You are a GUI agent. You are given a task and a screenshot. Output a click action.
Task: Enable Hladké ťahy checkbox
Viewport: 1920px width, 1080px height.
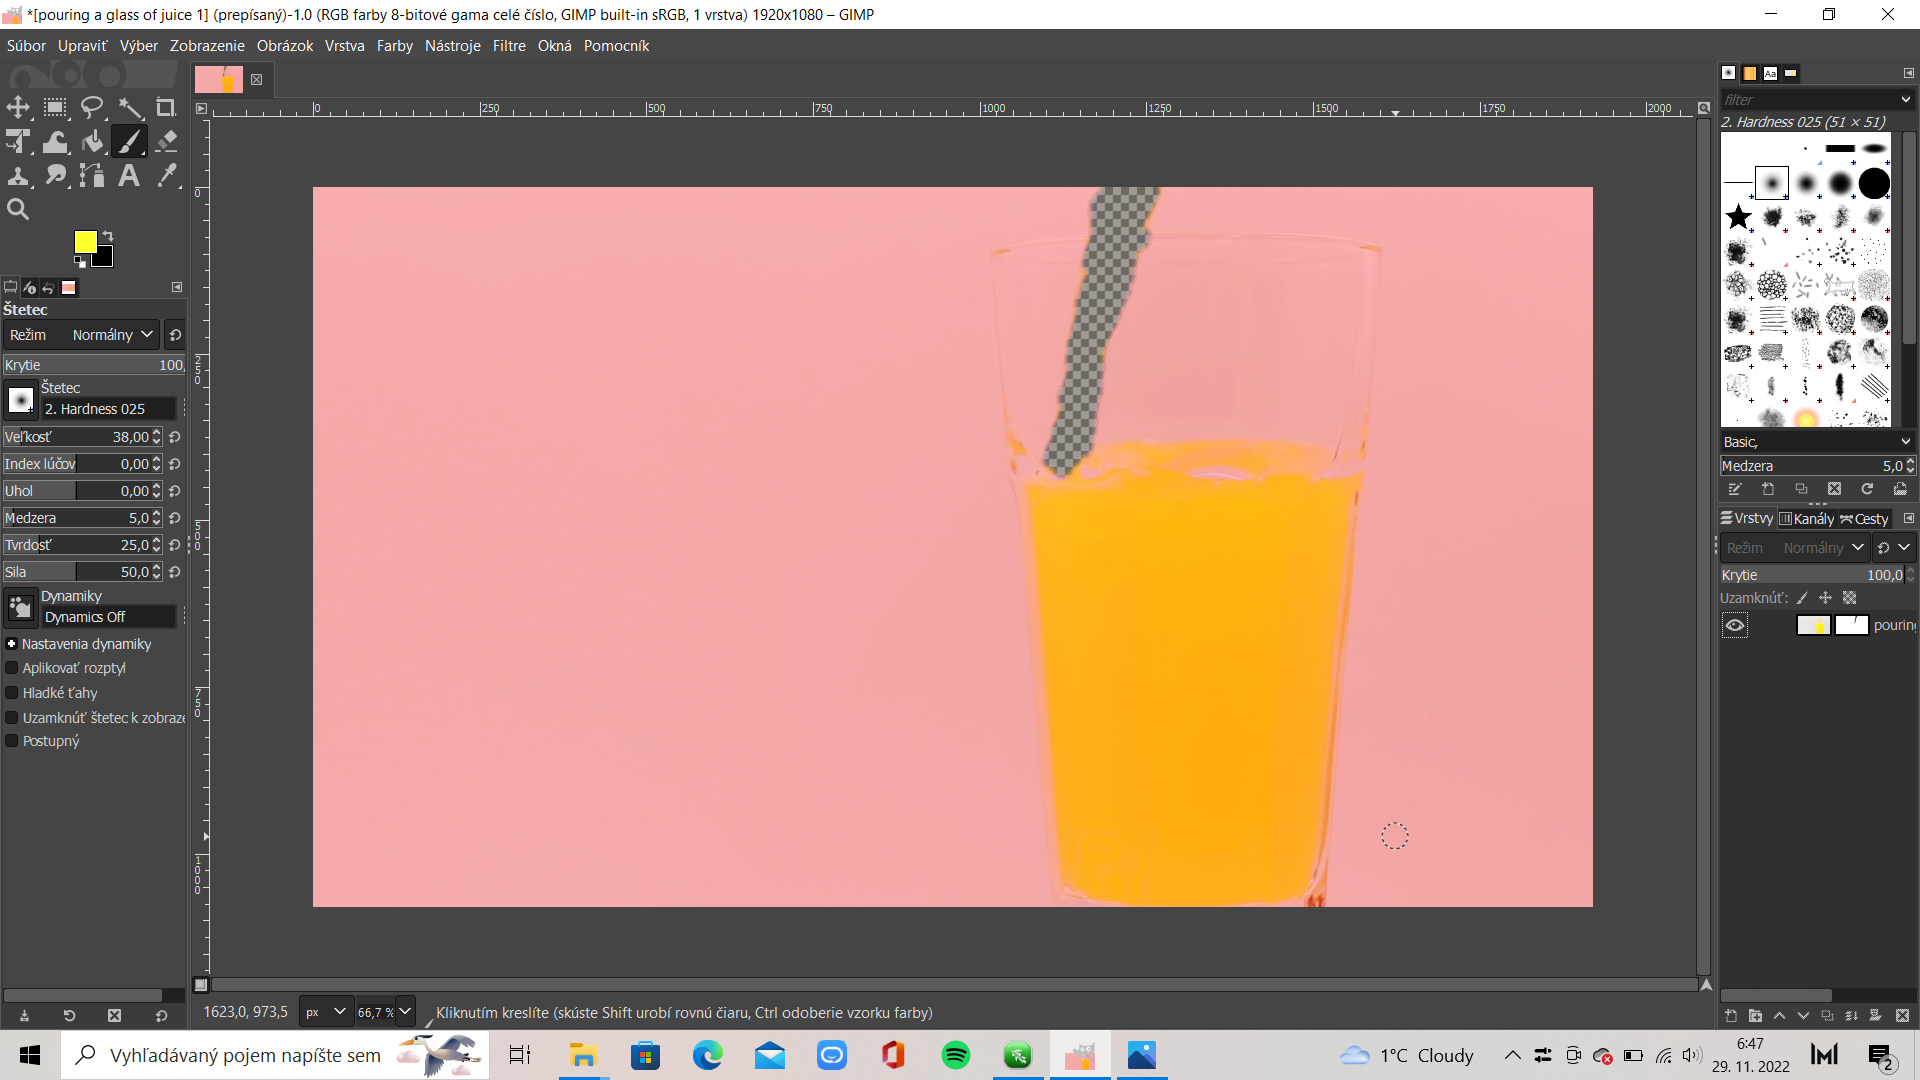pos(12,691)
